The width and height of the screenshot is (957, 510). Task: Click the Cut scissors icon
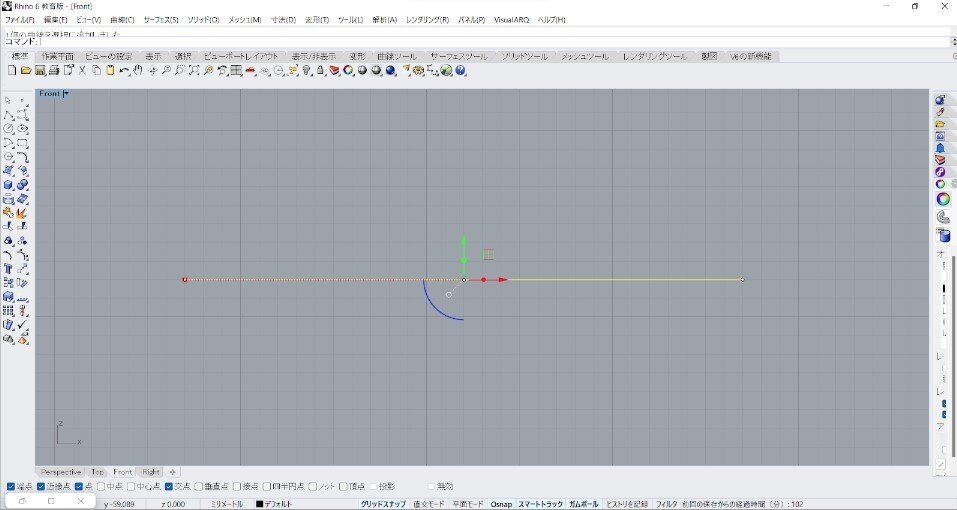pos(82,70)
